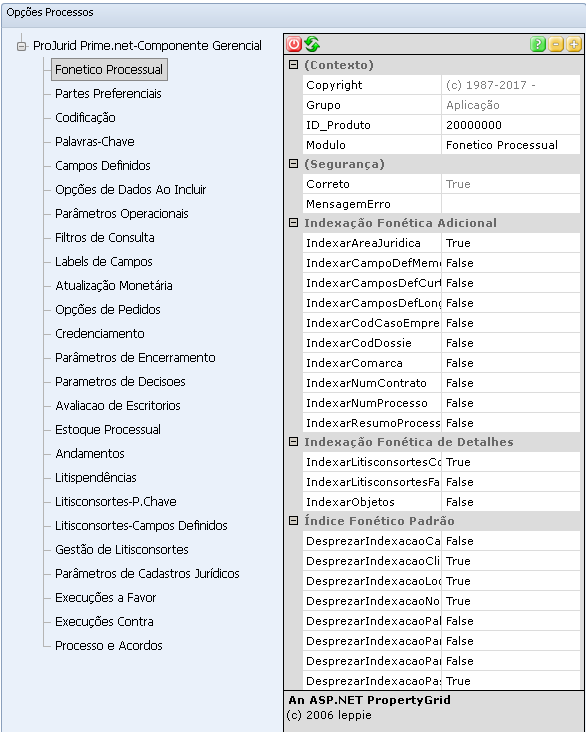Open Execuções a Favor

[106, 598]
